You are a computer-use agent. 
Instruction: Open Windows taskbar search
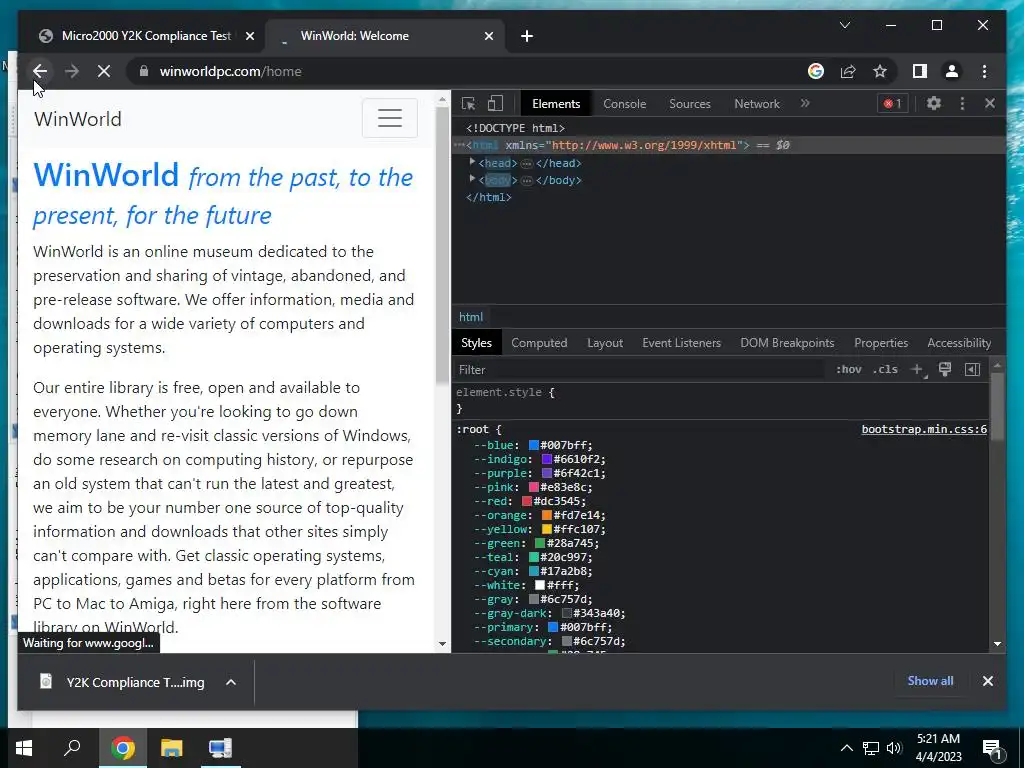[x=72, y=748]
